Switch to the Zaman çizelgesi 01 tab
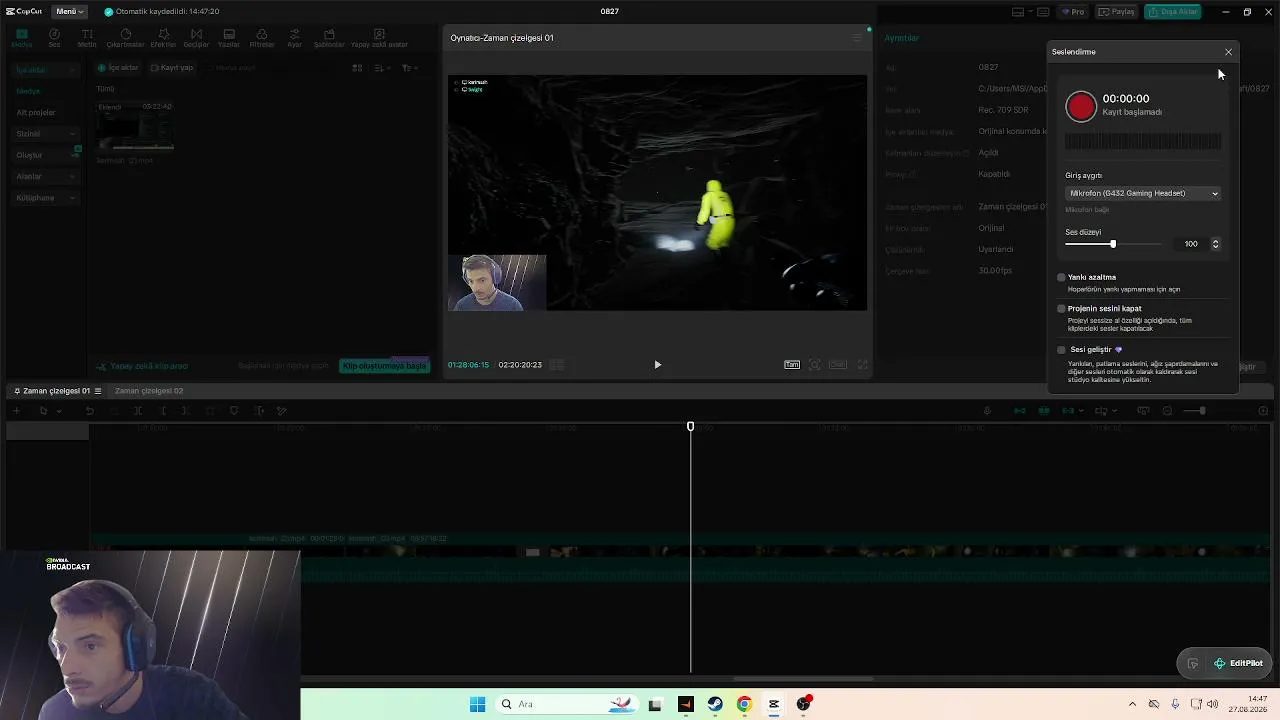Image resolution: width=1280 pixels, height=720 pixels. point(56,391)
